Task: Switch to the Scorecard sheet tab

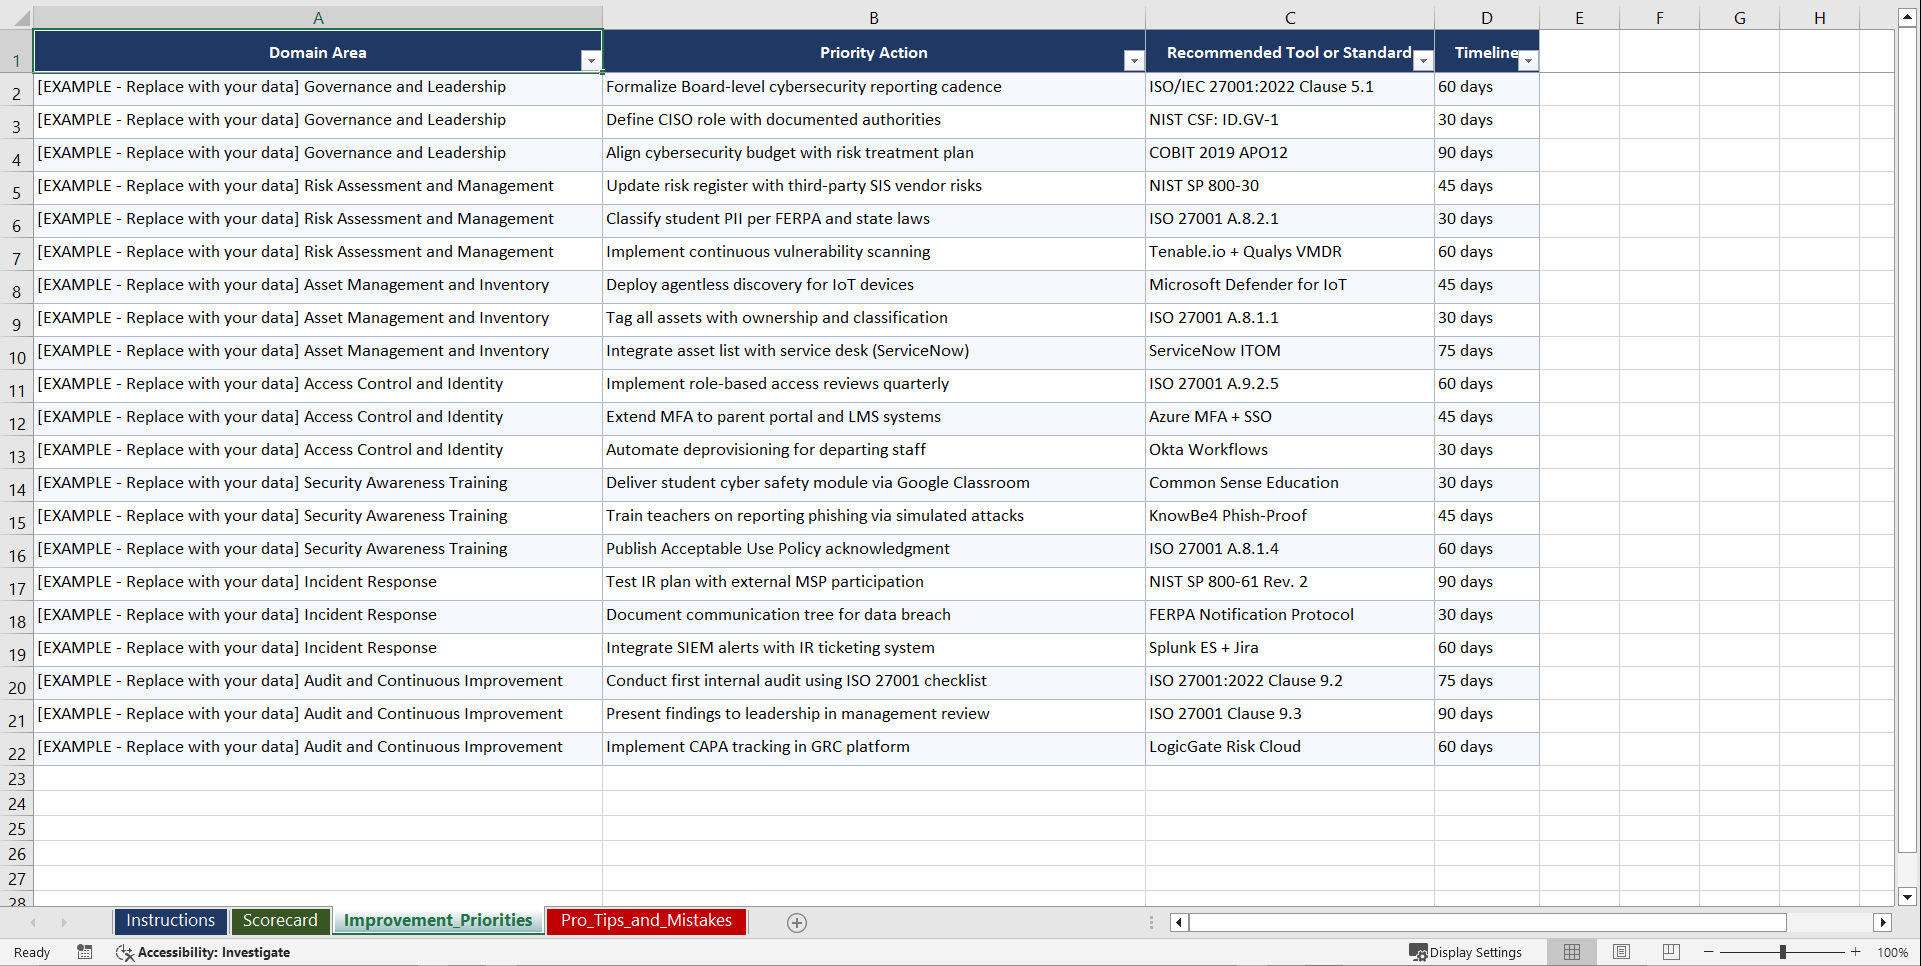Action: (280, 920)
